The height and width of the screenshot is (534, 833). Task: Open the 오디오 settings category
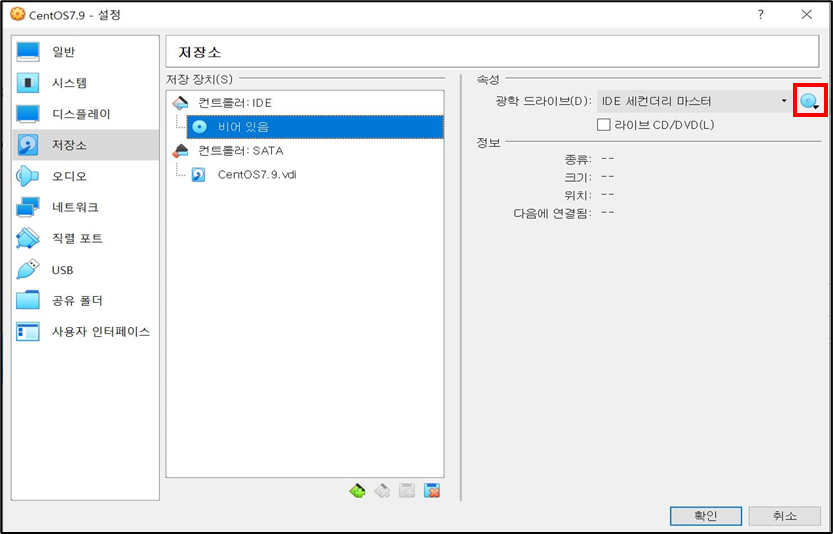click(x=85, y=176)
